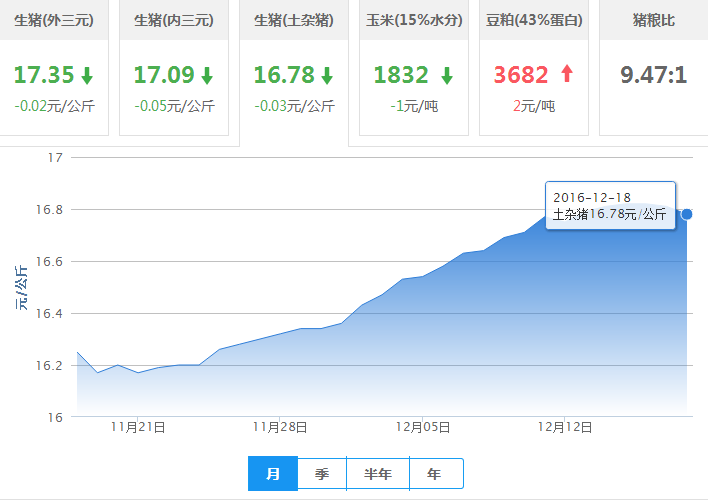Switch to 豆粕(43%蛋白) tab

pyautogui.click(x=534, y=20)
